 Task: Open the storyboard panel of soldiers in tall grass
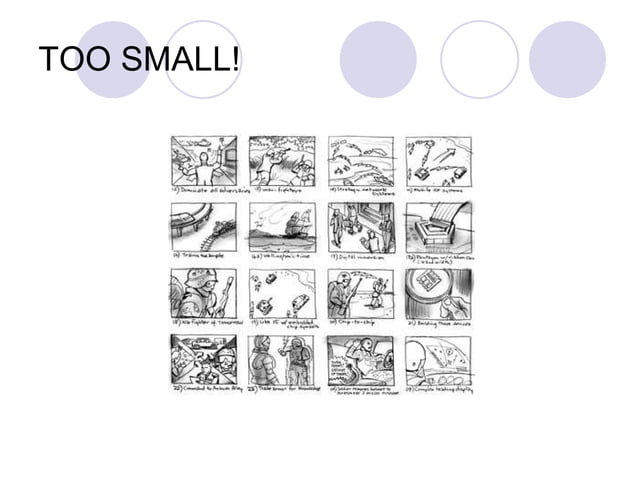[x=282, y=161]
